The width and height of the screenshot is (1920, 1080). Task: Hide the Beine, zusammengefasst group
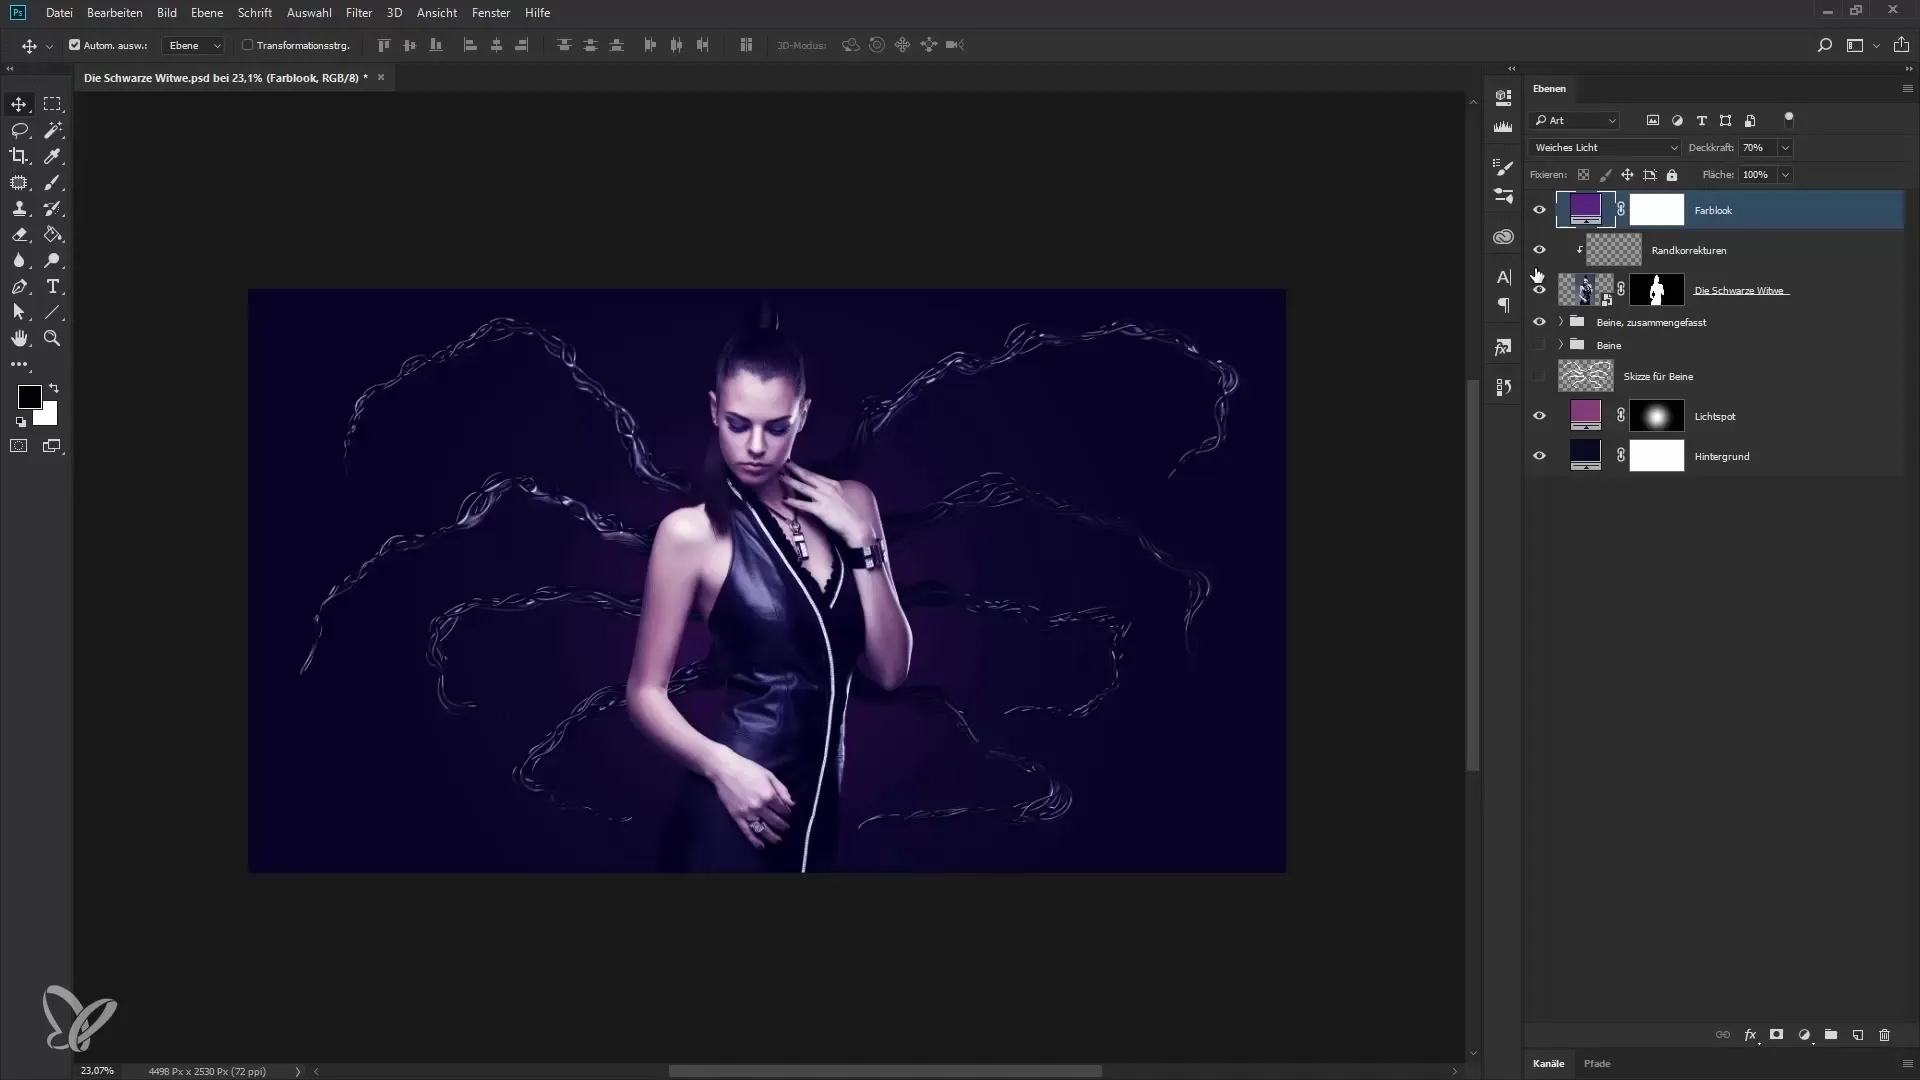[1539, 322]
